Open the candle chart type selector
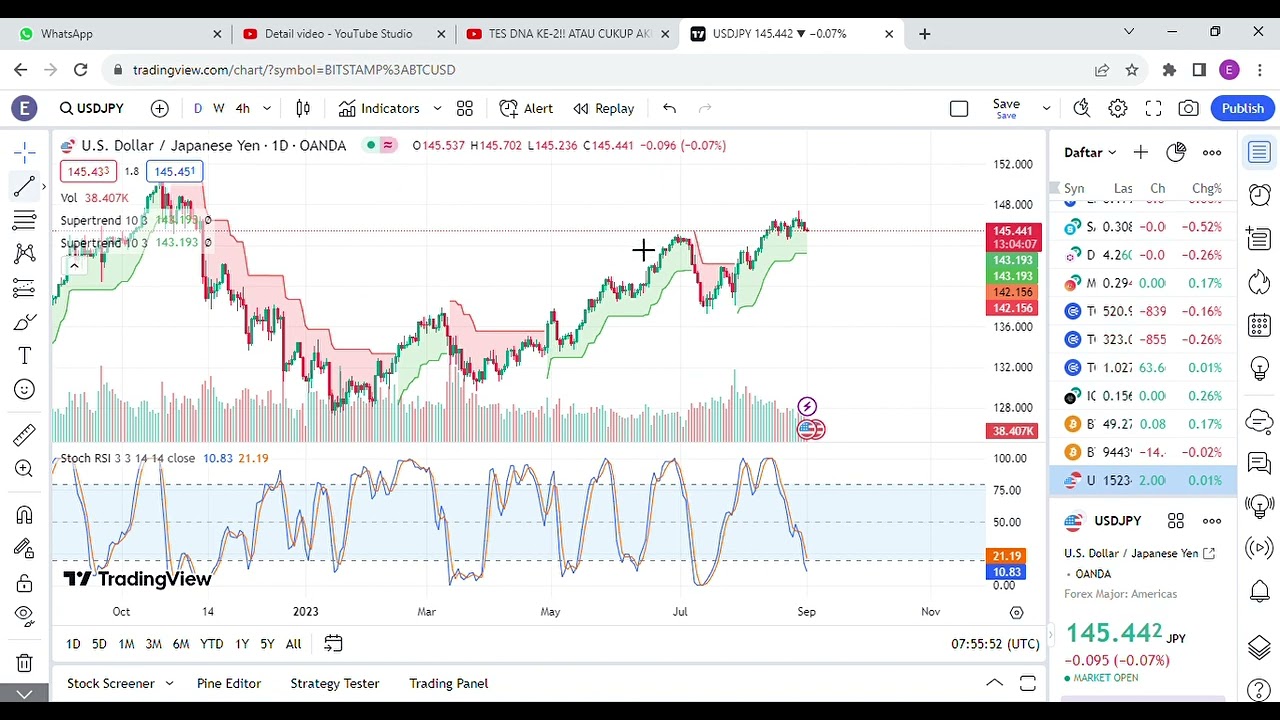1280x720 pixels. 303,108
